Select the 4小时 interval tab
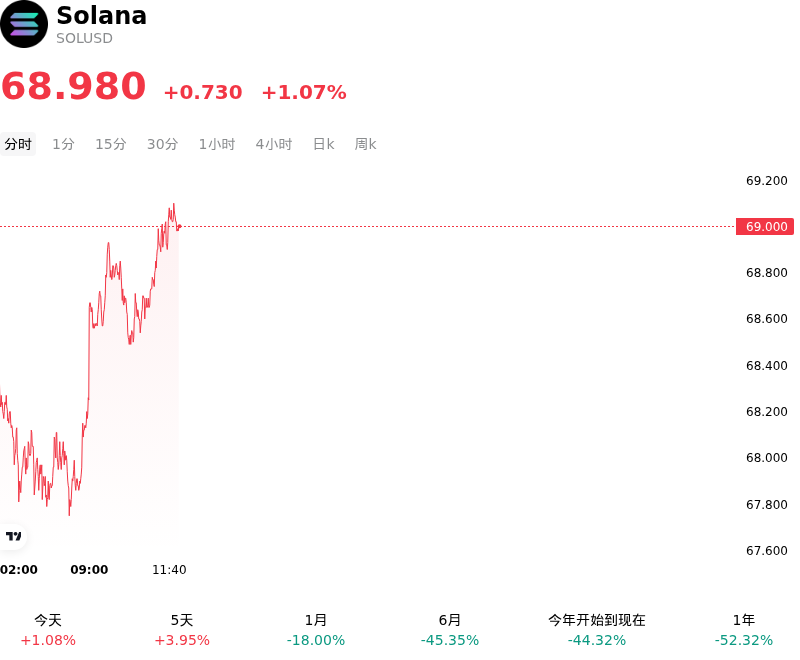The height and width of the screenshot is (660, 800). point(273,144)
